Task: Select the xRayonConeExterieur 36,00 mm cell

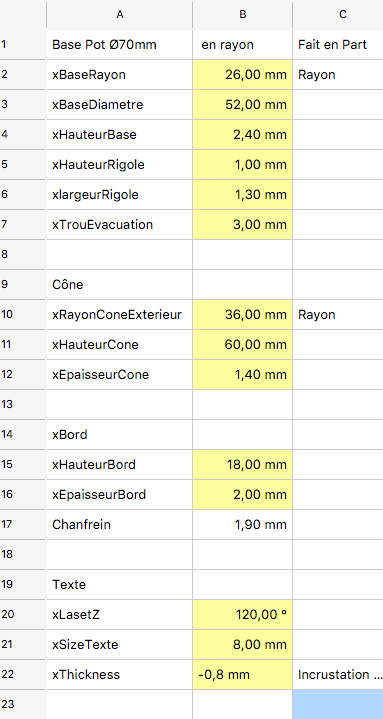Action: [243, 315]
